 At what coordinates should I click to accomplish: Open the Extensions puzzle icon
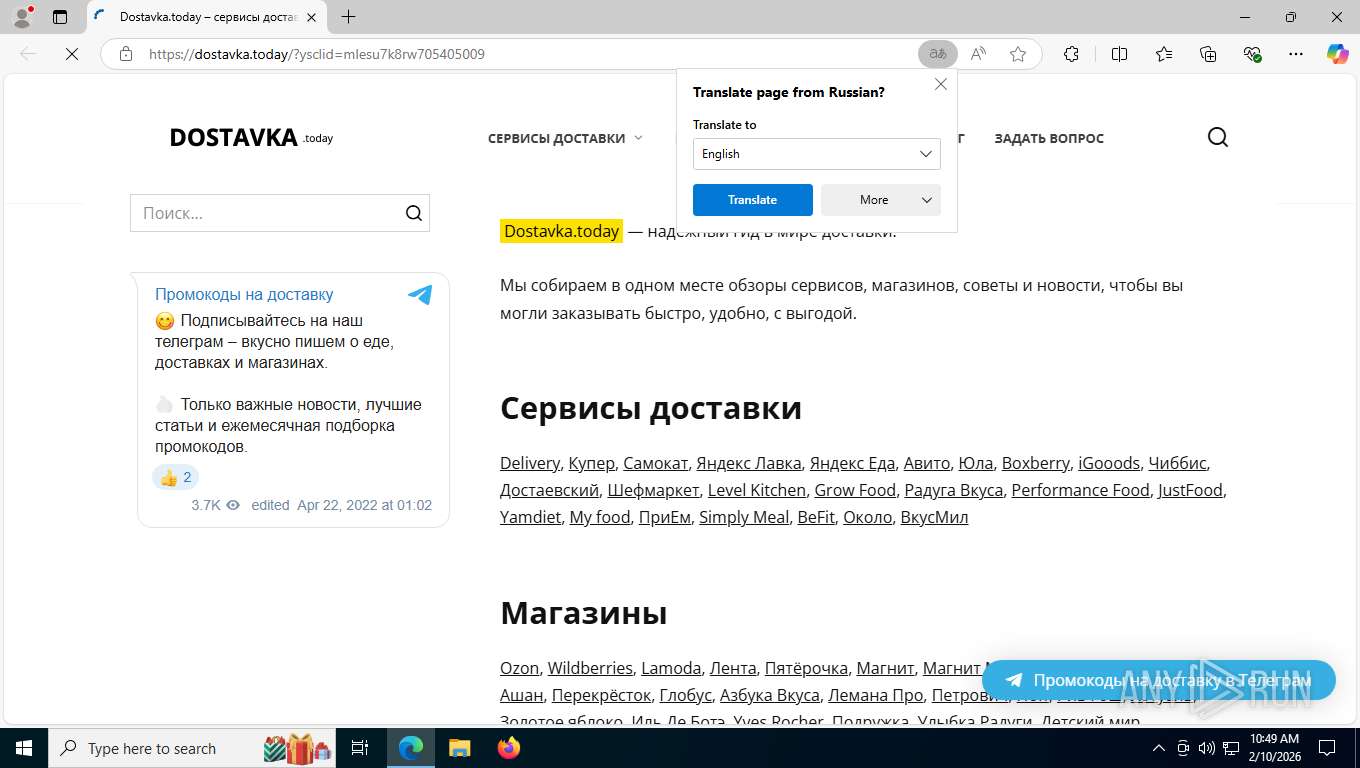[x=1071, y=54]
